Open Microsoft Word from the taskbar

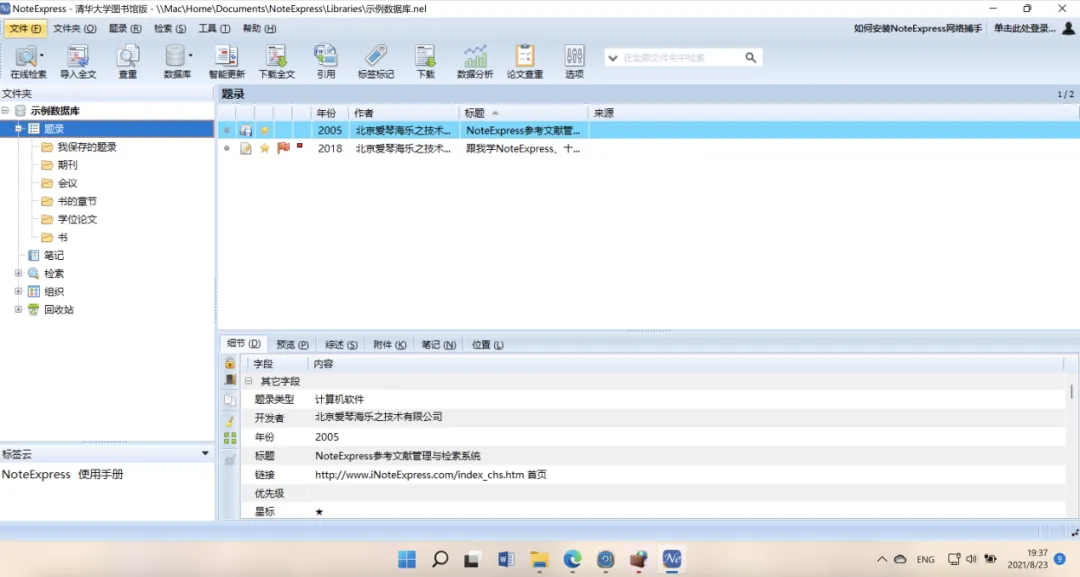506,559
